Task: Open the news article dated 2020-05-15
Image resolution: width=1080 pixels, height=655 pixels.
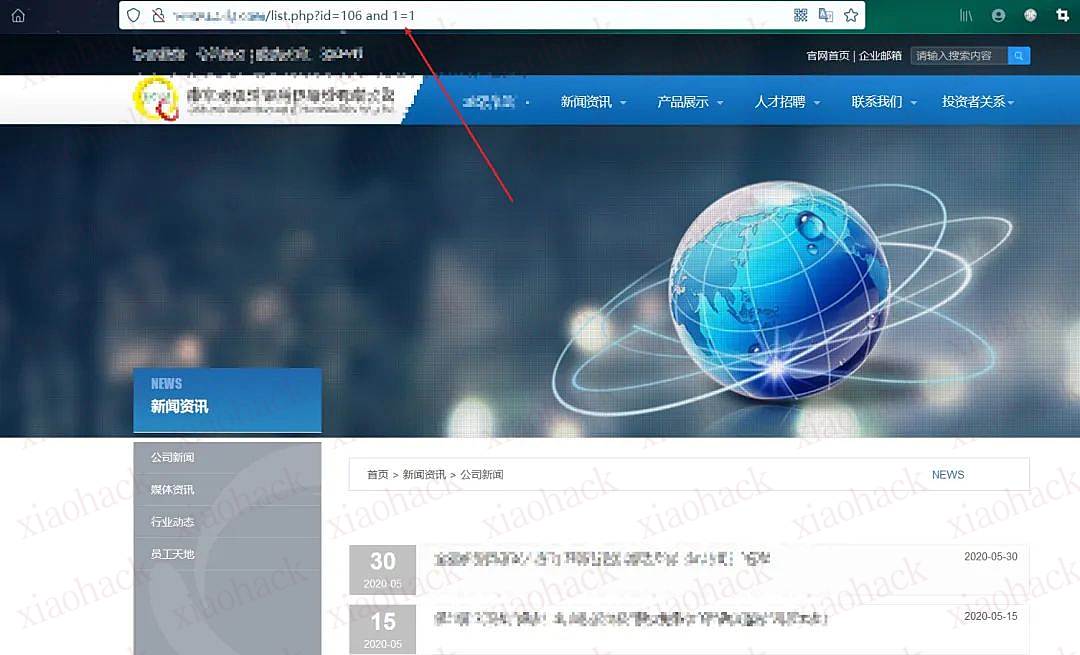Action: pyautogui.click(x=630, y=619)
